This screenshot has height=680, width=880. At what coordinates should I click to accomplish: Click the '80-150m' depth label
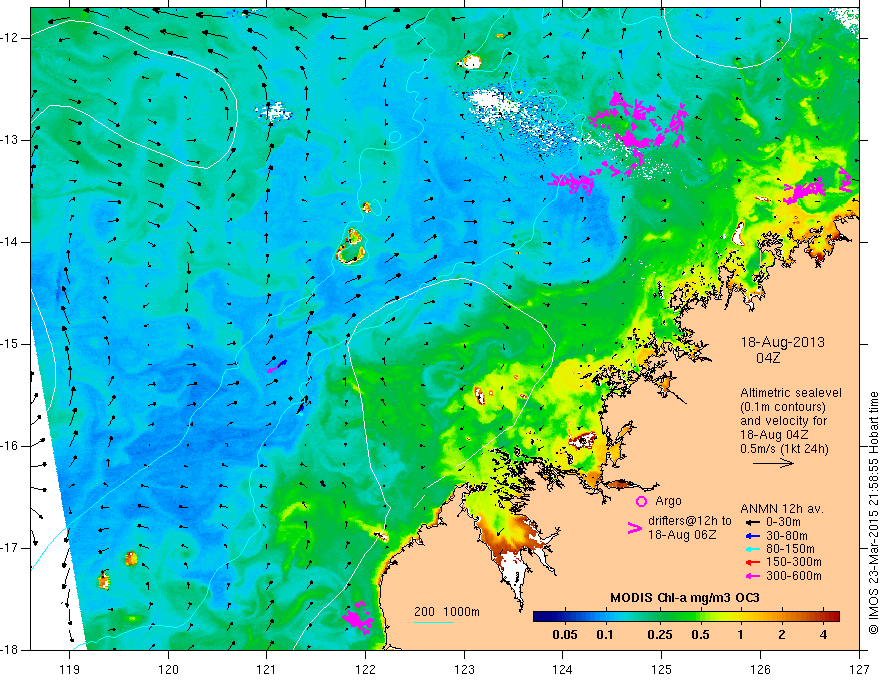pyautogui.click(x=790, y=549)
